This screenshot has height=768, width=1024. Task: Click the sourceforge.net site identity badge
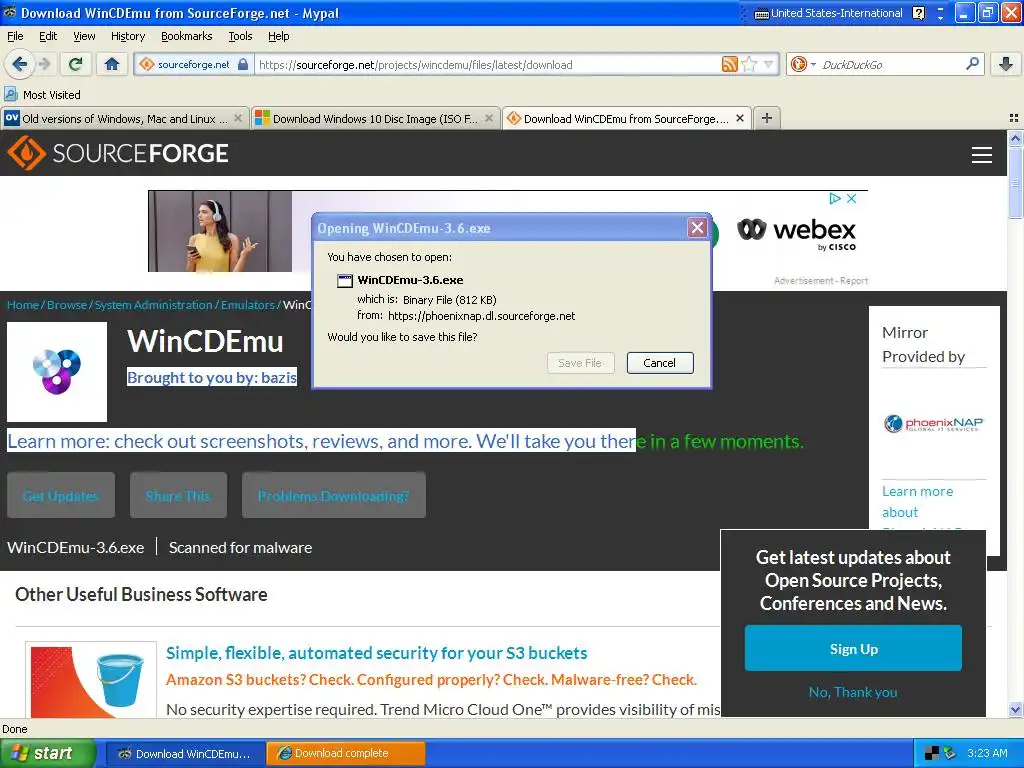tap(193, 64)
